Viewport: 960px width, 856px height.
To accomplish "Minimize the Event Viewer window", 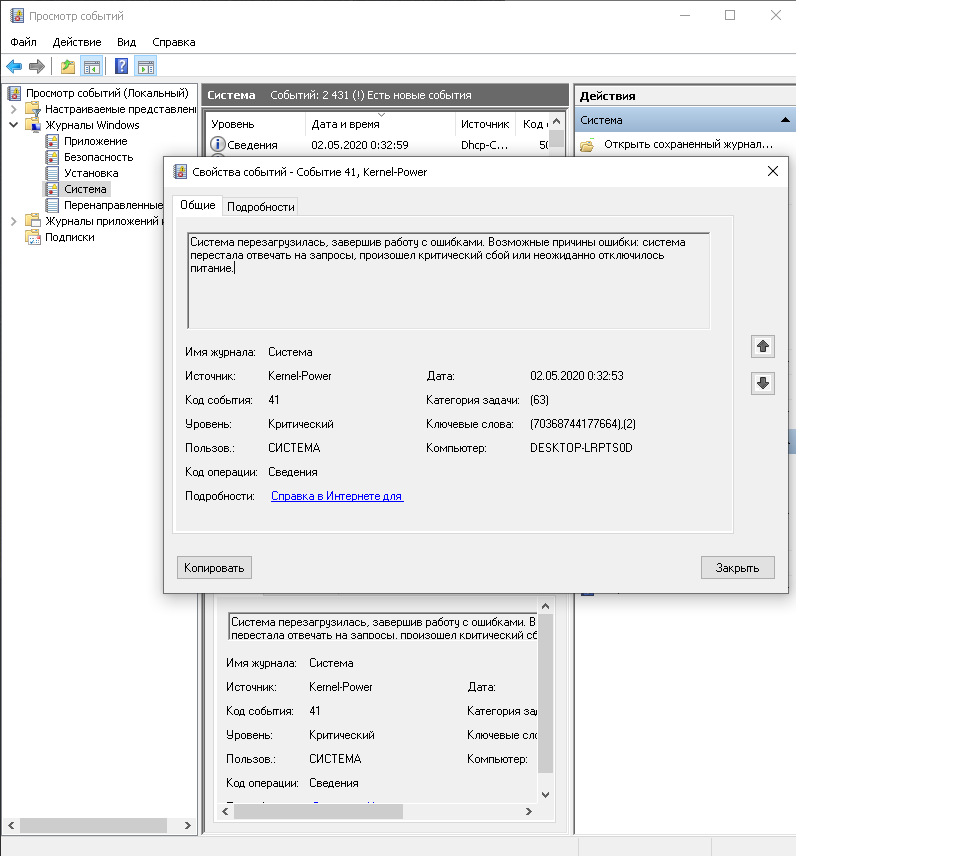I will 684,15.
